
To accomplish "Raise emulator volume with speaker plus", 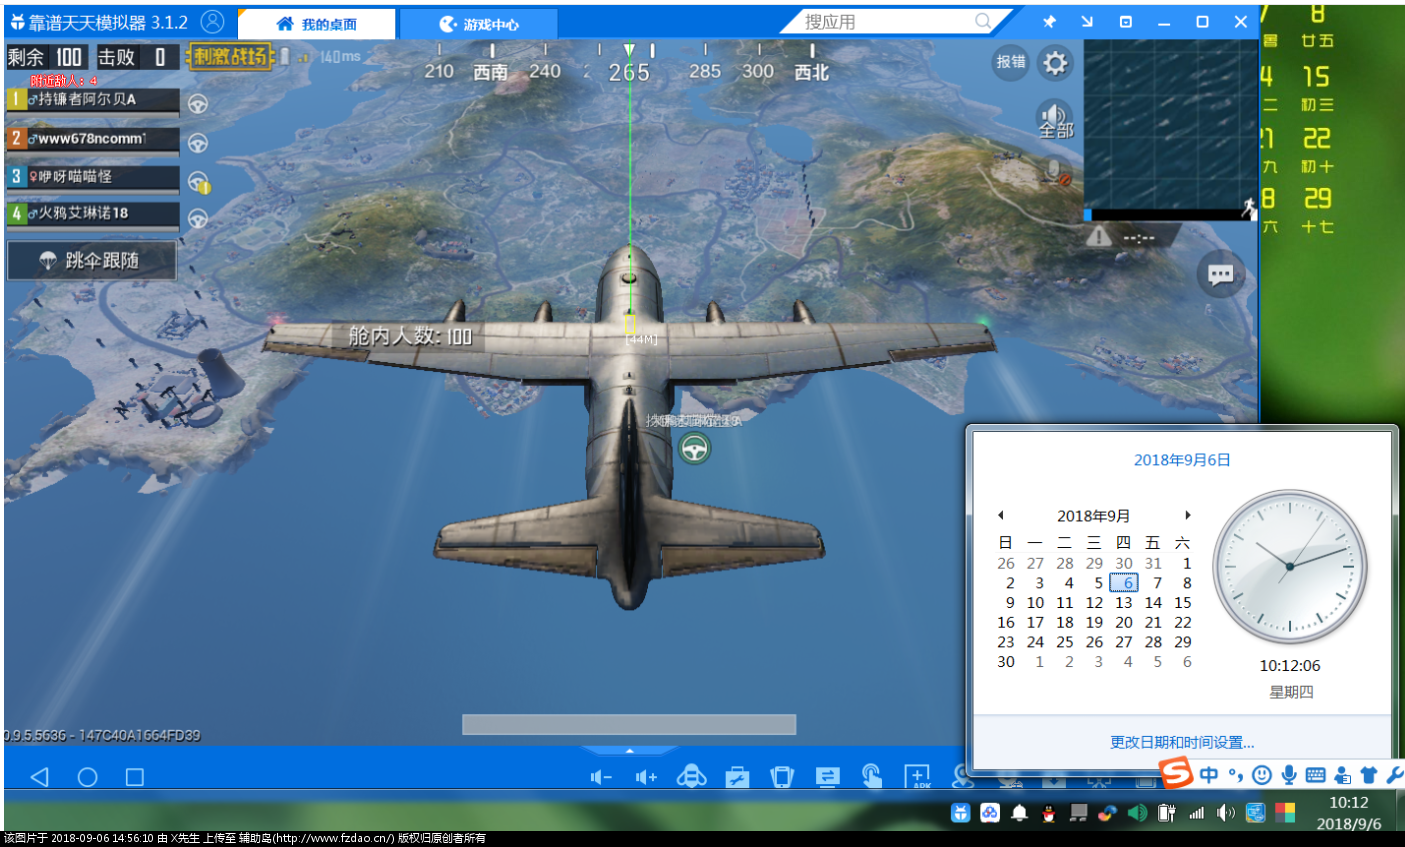I will point(646,777).
